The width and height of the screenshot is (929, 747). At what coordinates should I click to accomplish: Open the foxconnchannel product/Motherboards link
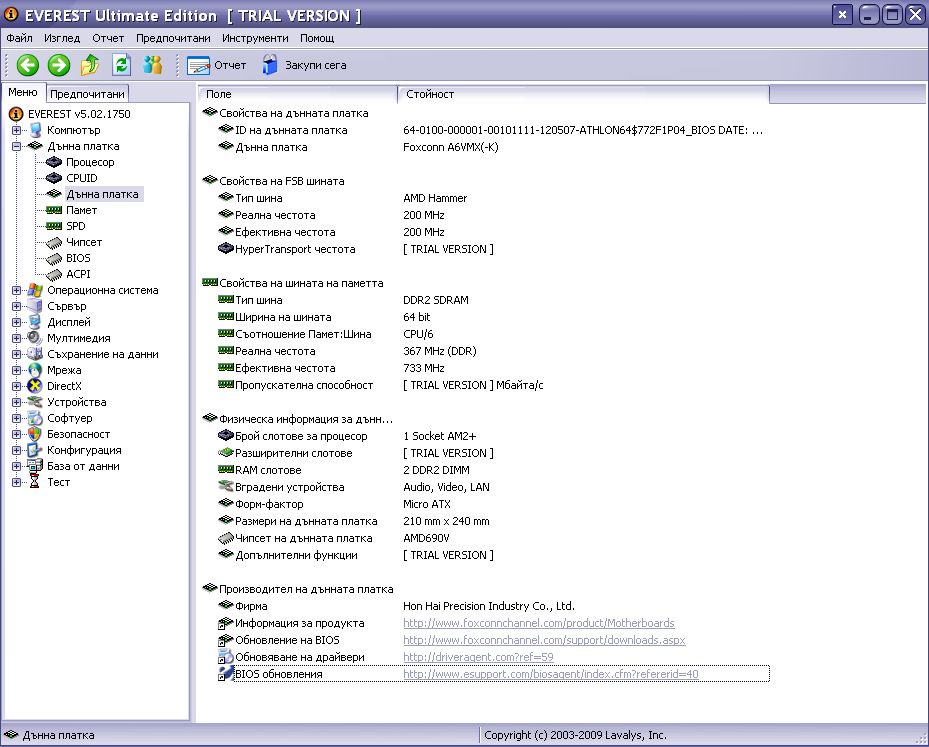[x=539, y=623]
